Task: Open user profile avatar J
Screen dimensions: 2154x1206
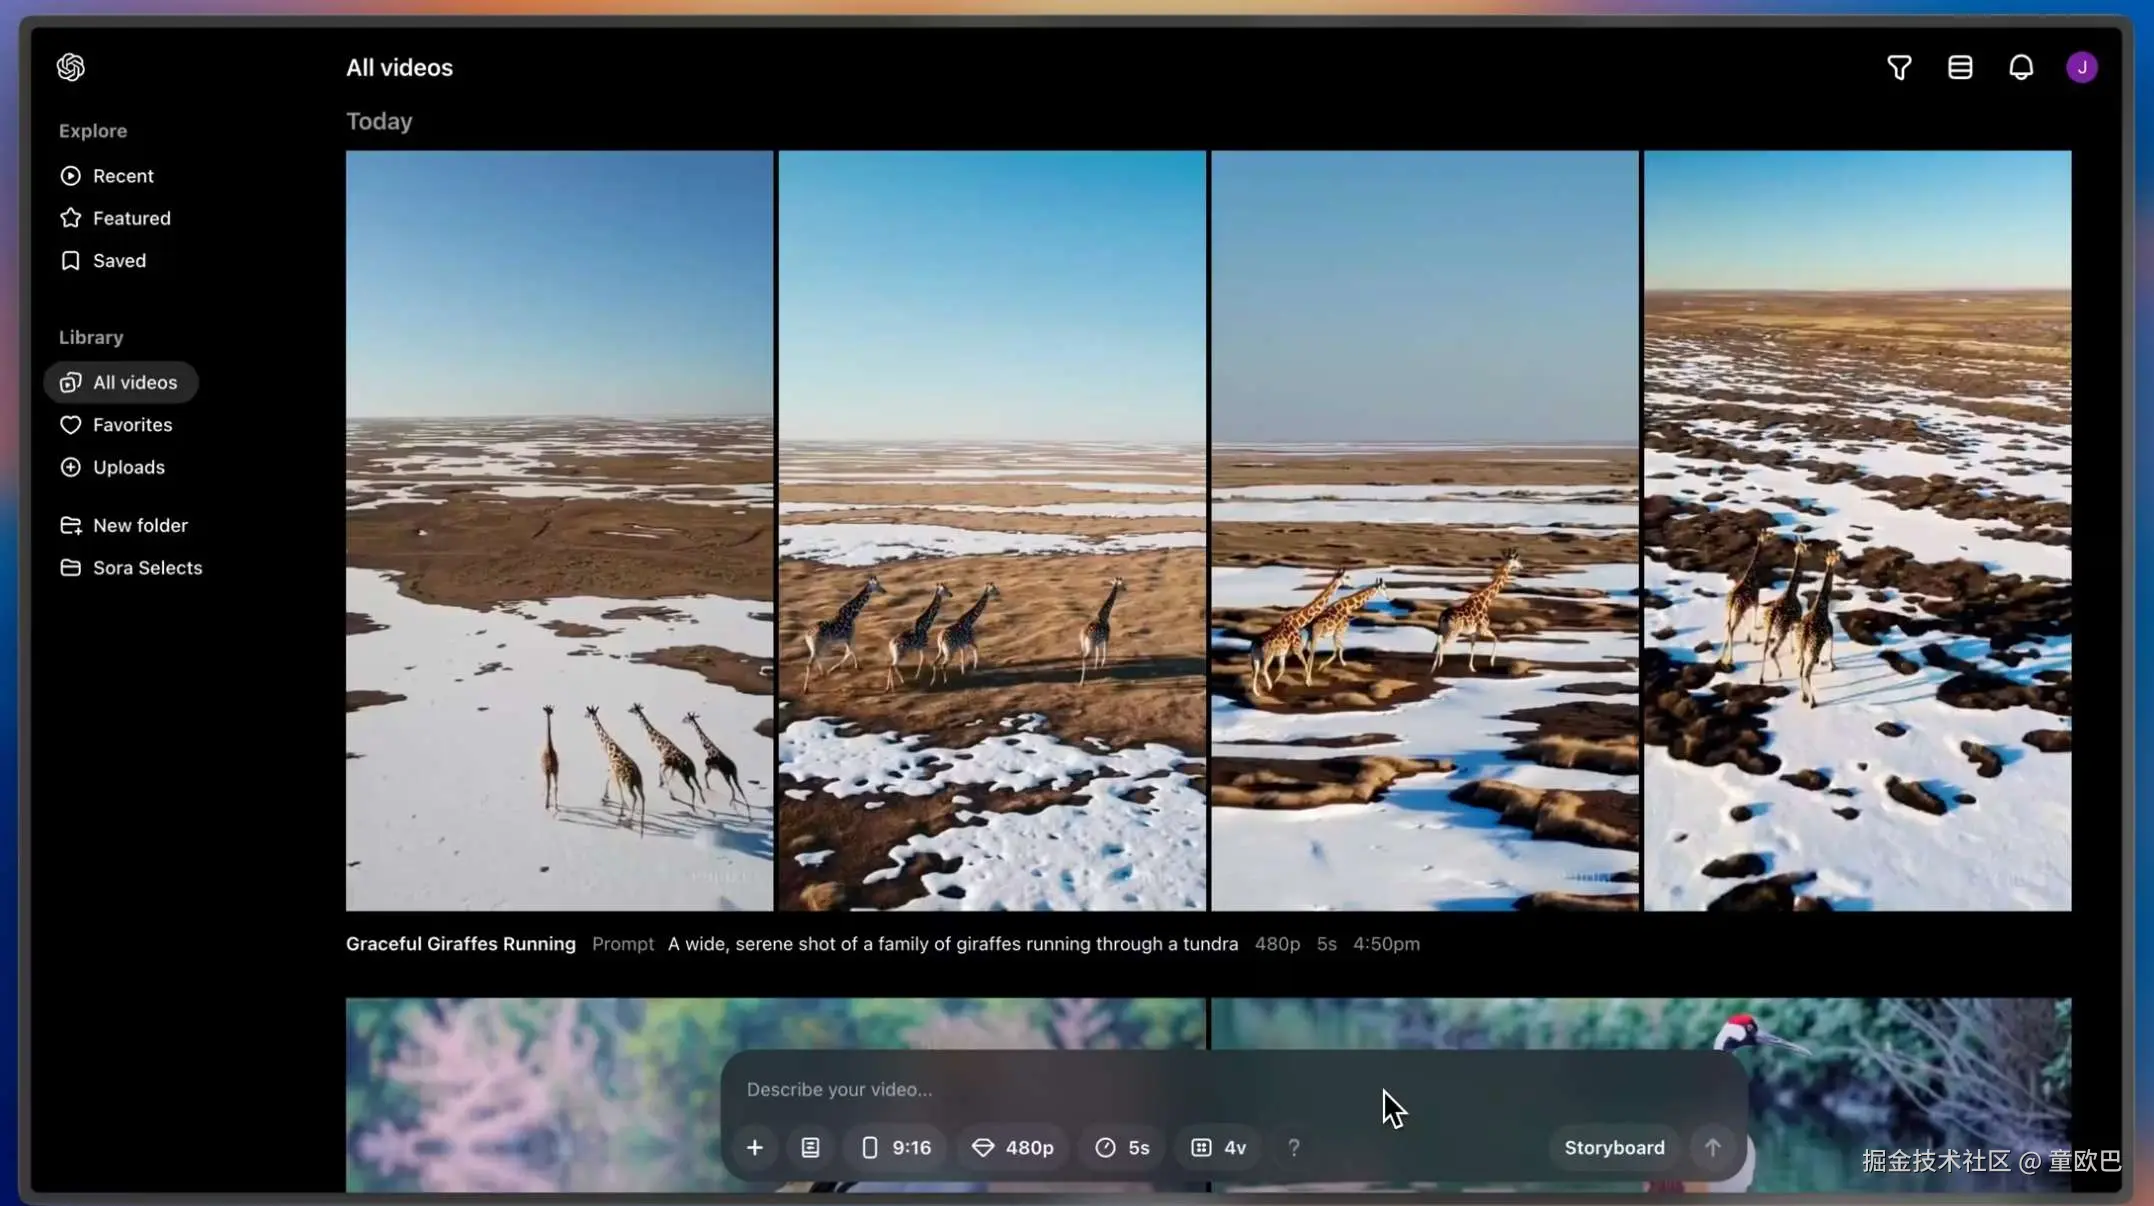Action: [x=2082, y=67]
